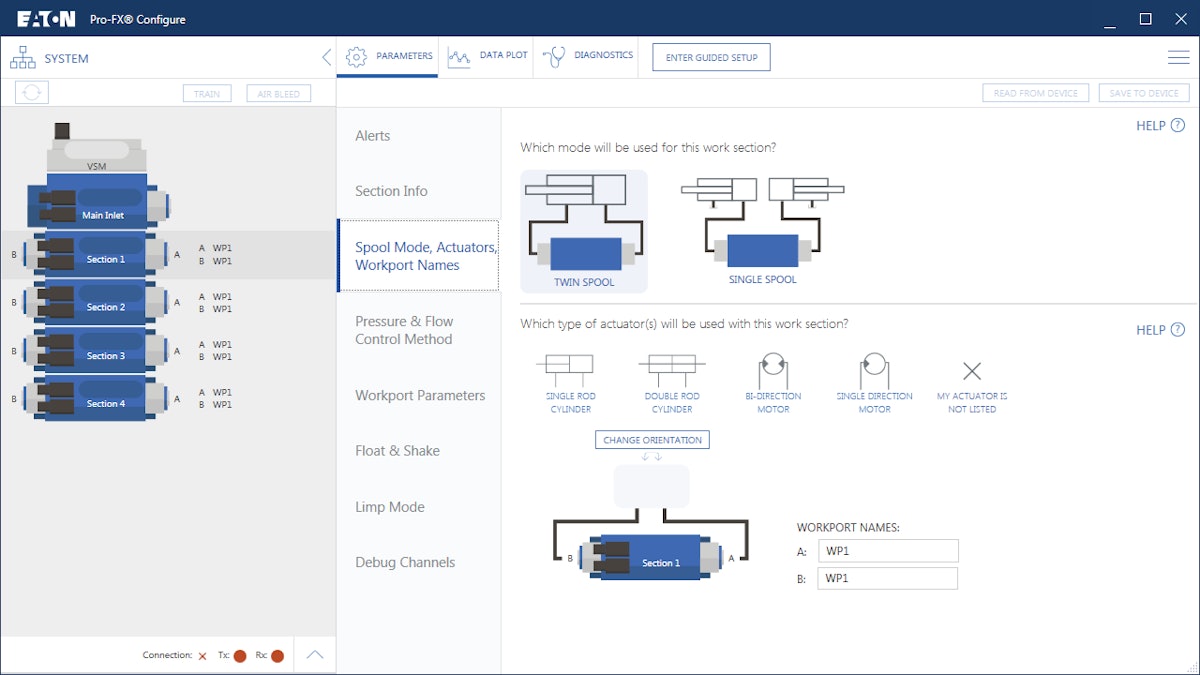Click the ENTER GUIDED SETUP button

(710, 57)
